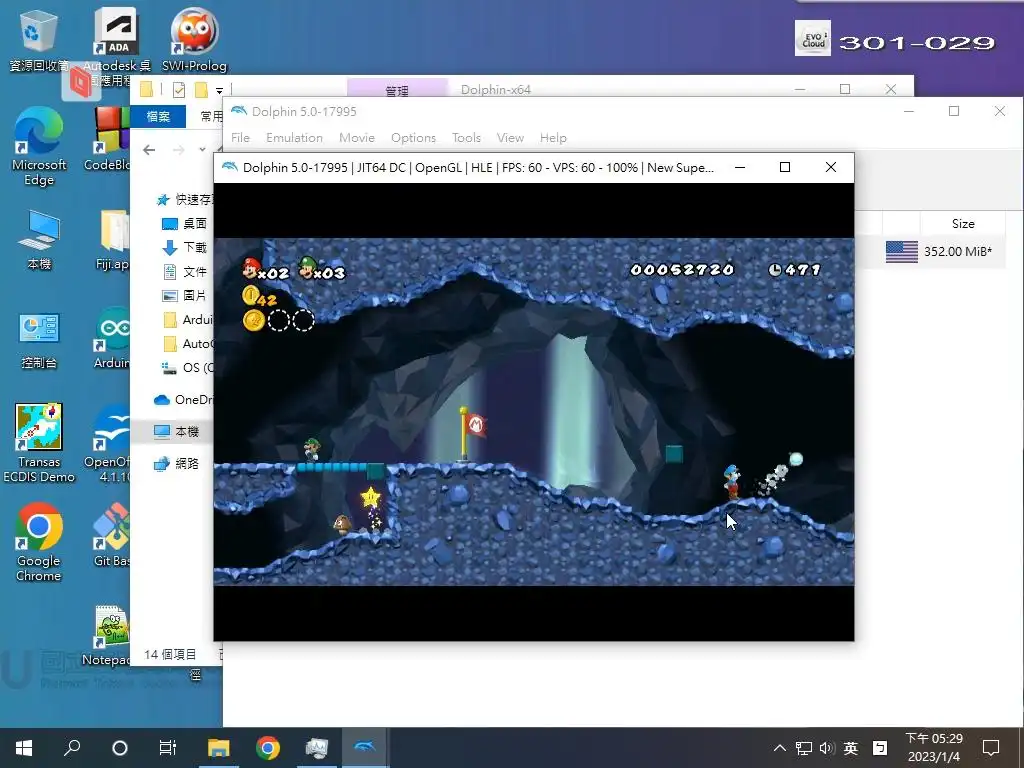Sort Dolphin game list by Size column
Viewport: 1024px width, 768px height.
click(x=963, y=223)
